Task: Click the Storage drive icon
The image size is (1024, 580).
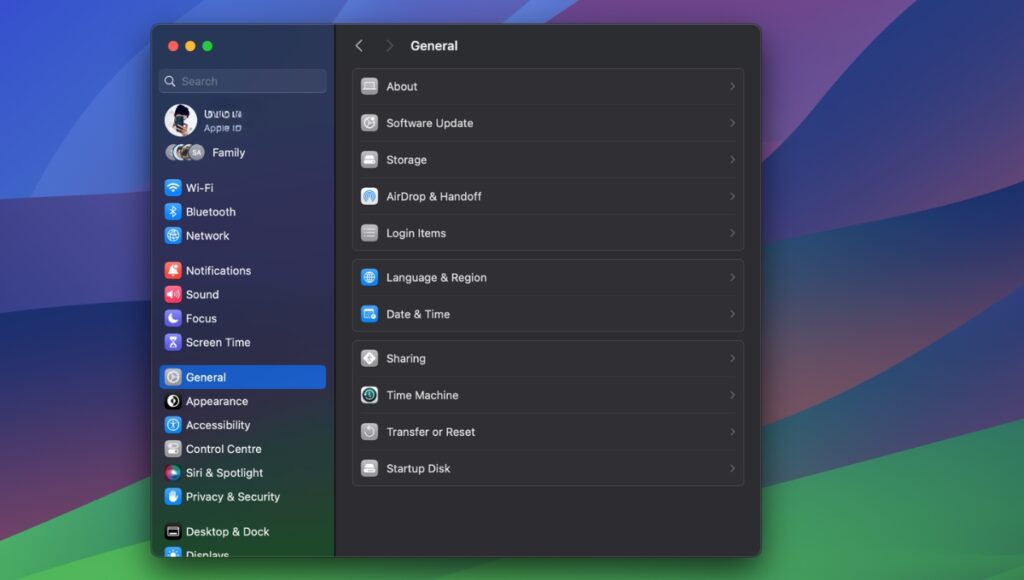Action: [x=370, y=159]
